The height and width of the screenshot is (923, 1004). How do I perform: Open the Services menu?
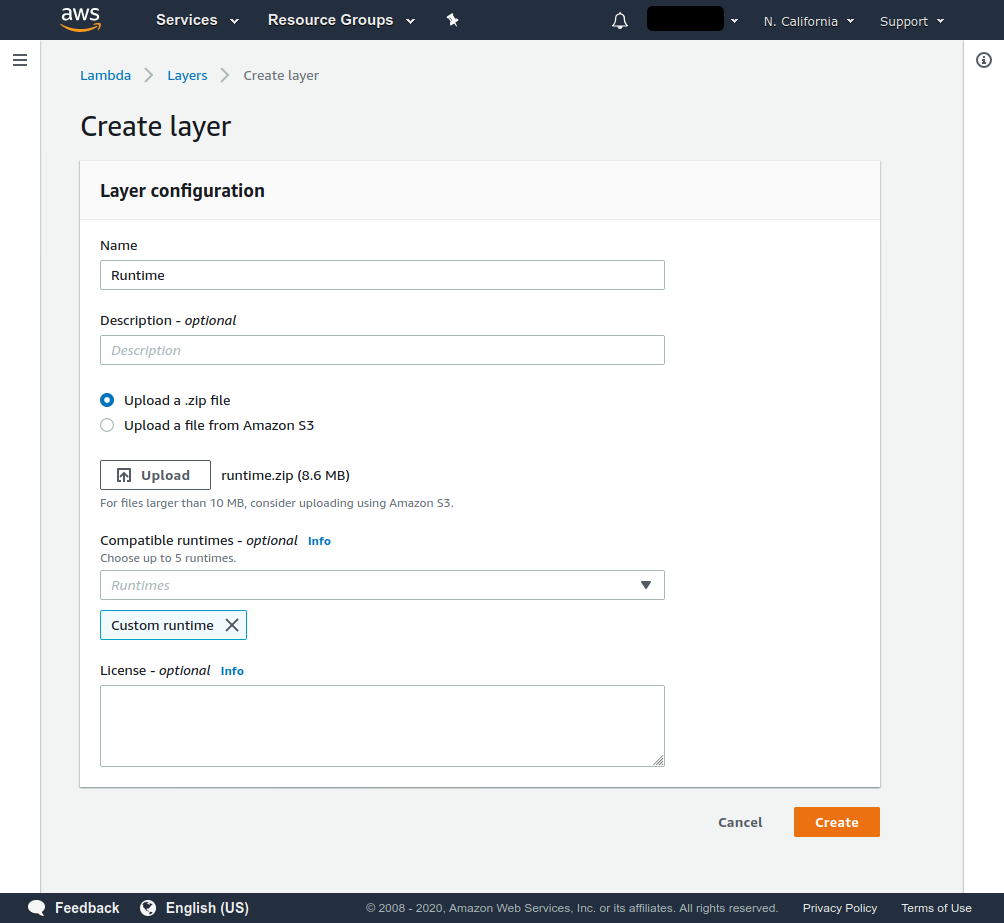197,20
